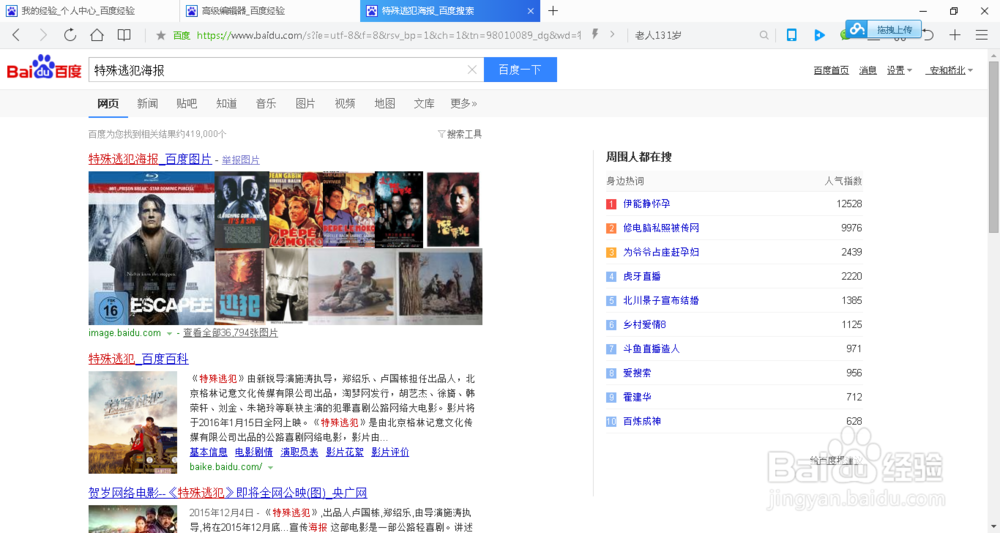1000x533 pixels.
Task: Expand the arrow next to image.baidu.com
Action: click(169, 333)
